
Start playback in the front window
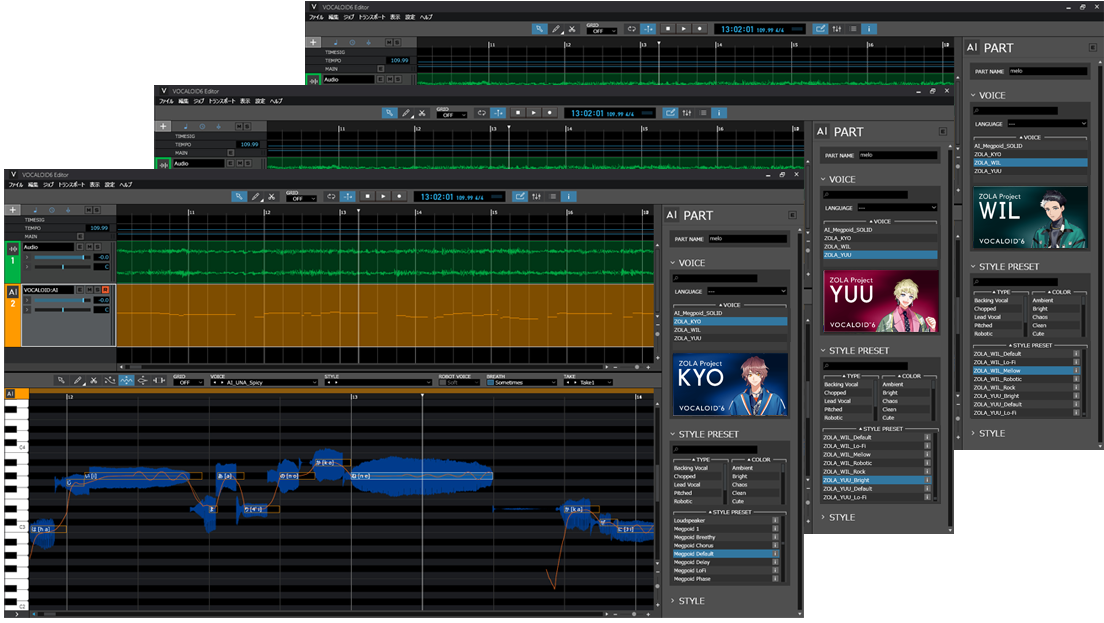(x=383, y=196)
